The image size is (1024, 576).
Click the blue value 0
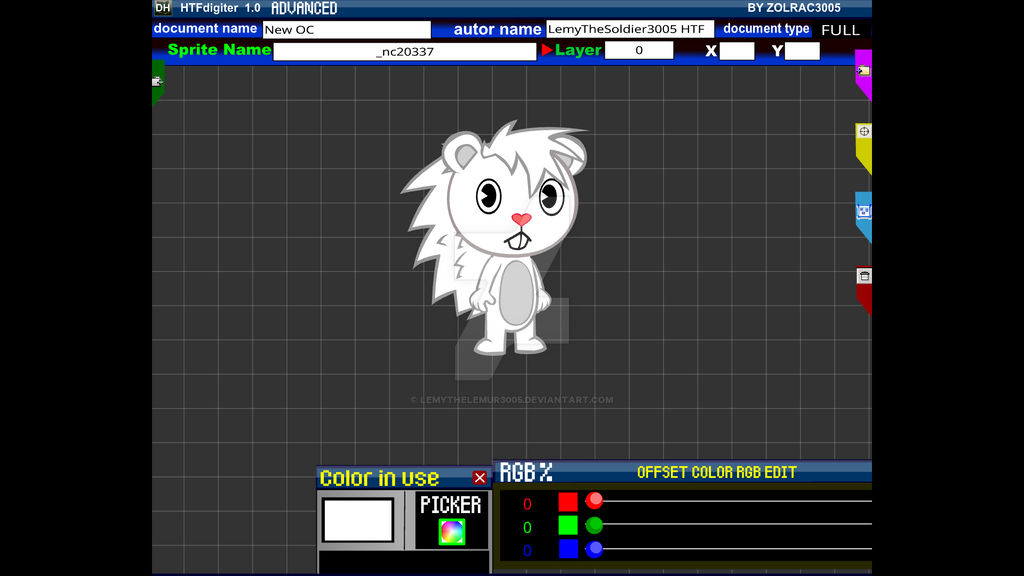(527, 551)
